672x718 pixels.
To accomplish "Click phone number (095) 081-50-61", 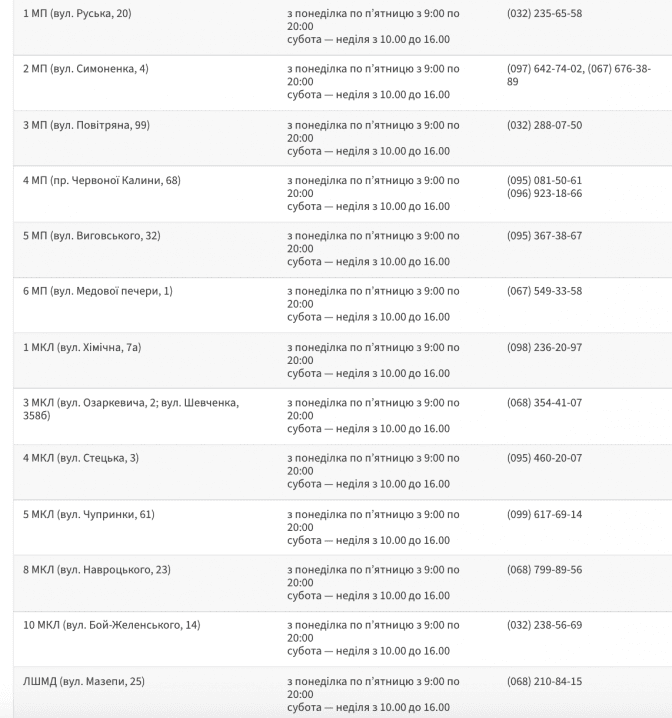I will pos(544,181).
